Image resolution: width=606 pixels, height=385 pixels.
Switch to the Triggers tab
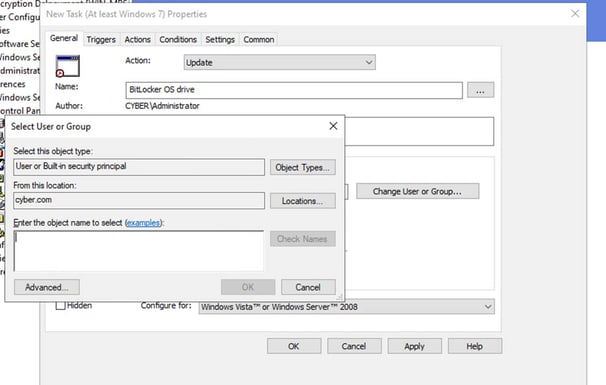click(x=101, y=39)
